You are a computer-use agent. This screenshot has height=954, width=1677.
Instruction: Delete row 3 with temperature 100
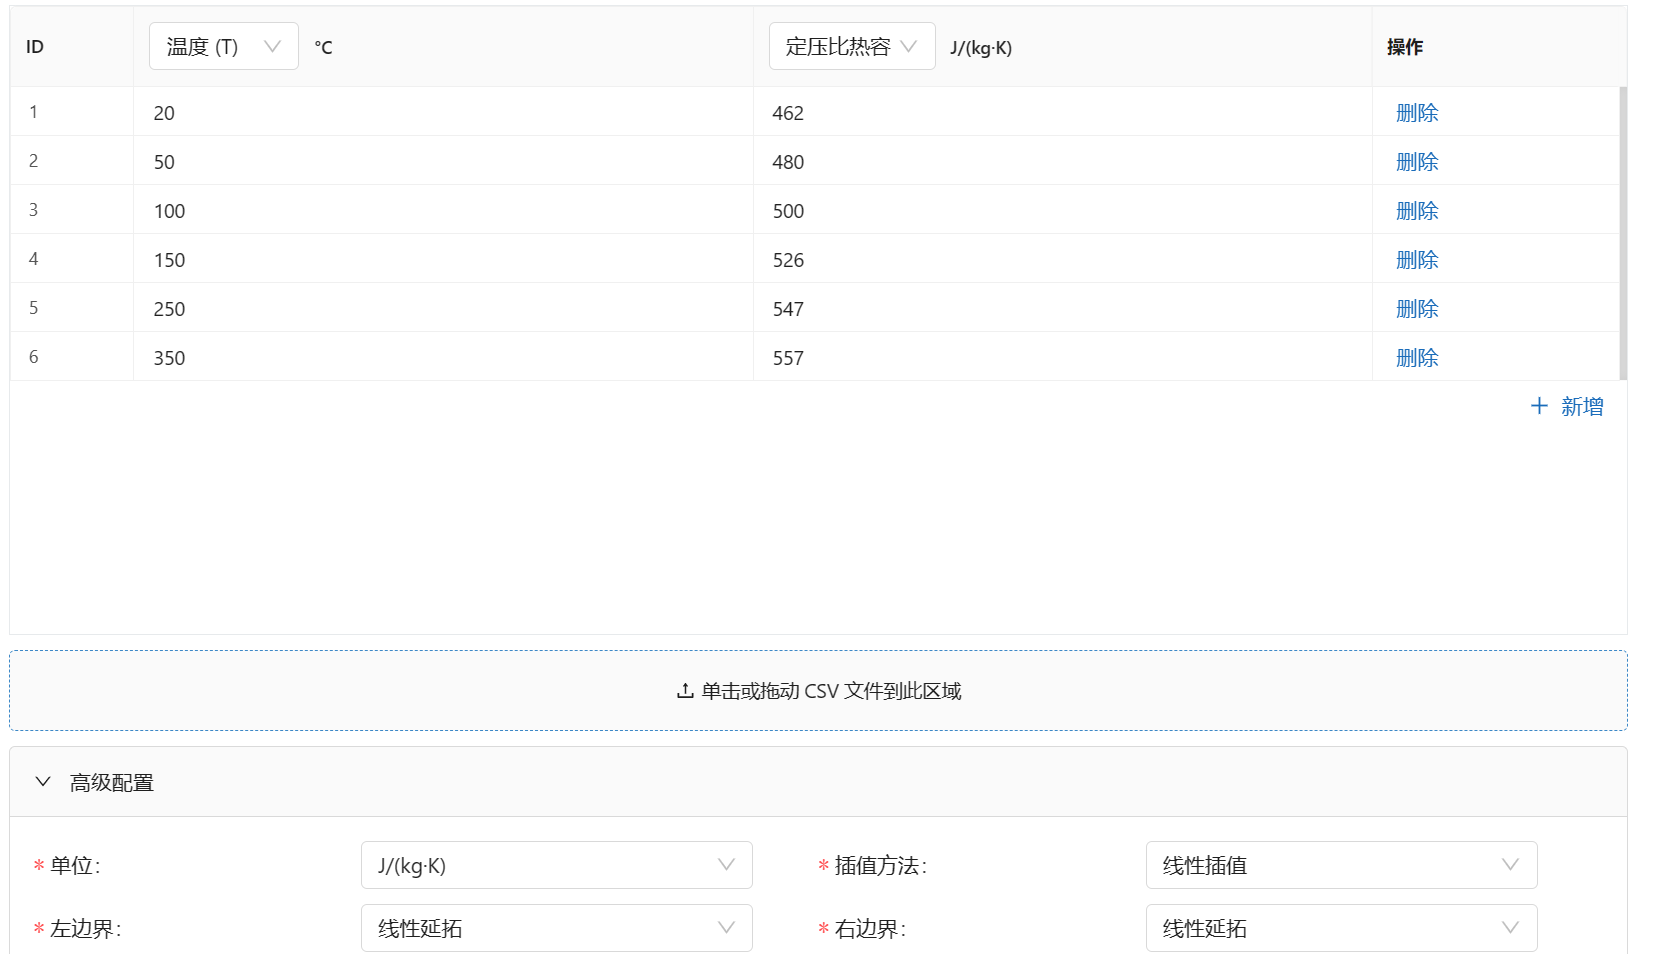coord(1417,211)
